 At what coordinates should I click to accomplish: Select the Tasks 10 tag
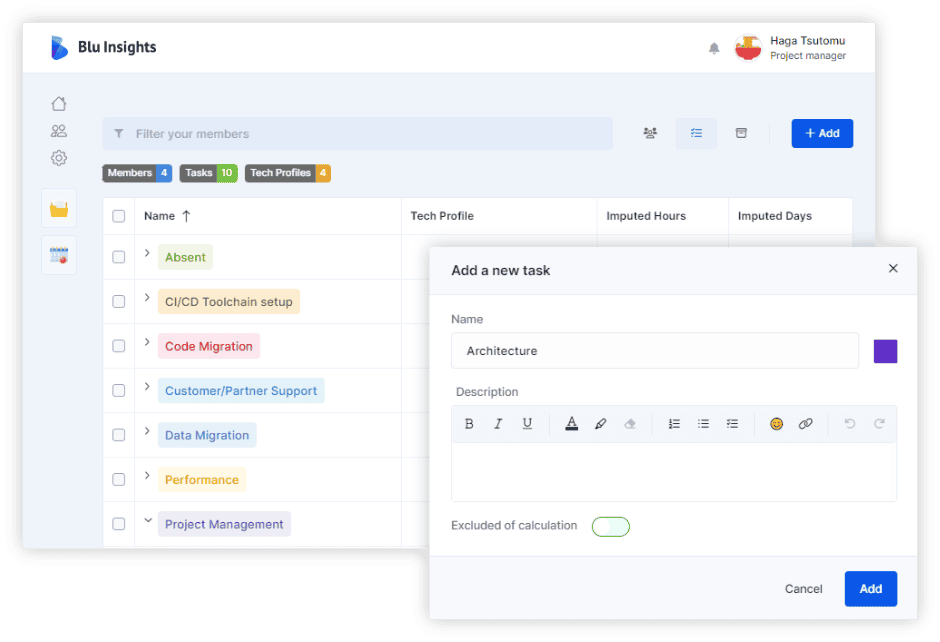pos(209,173)
